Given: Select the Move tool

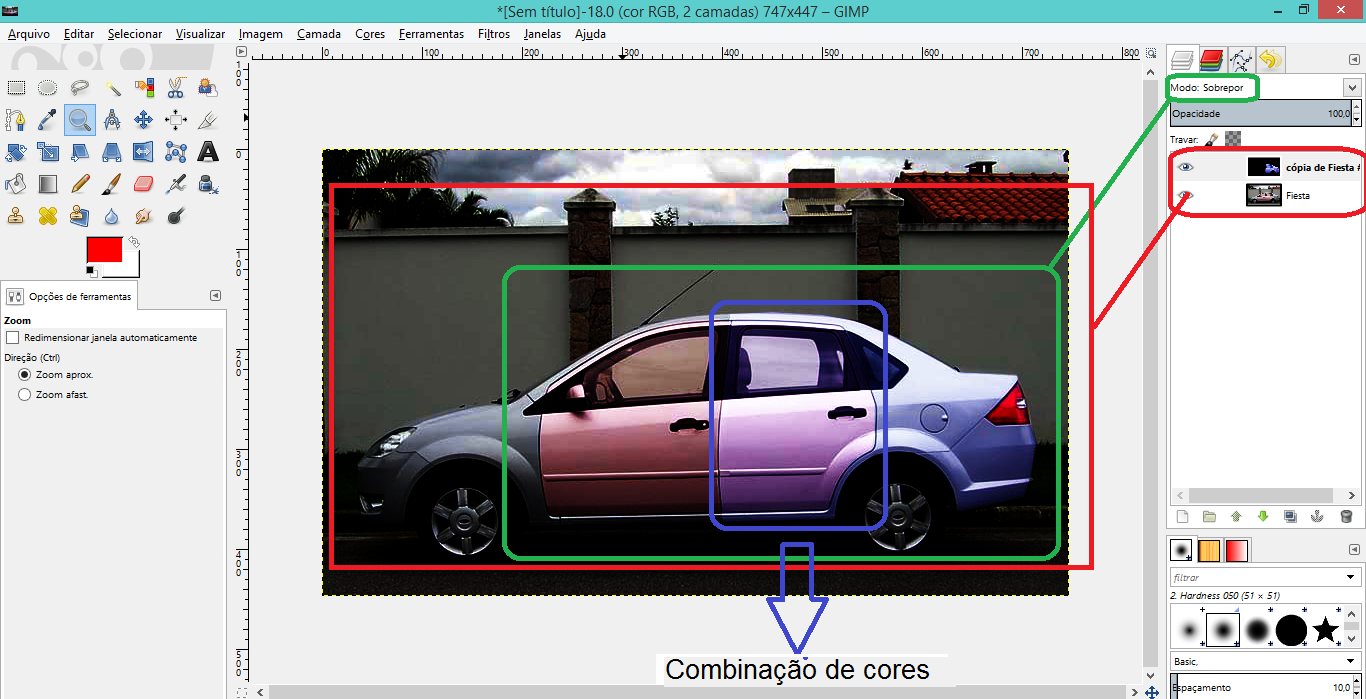Looking at the screenshot, I should [x=144, y=120].
